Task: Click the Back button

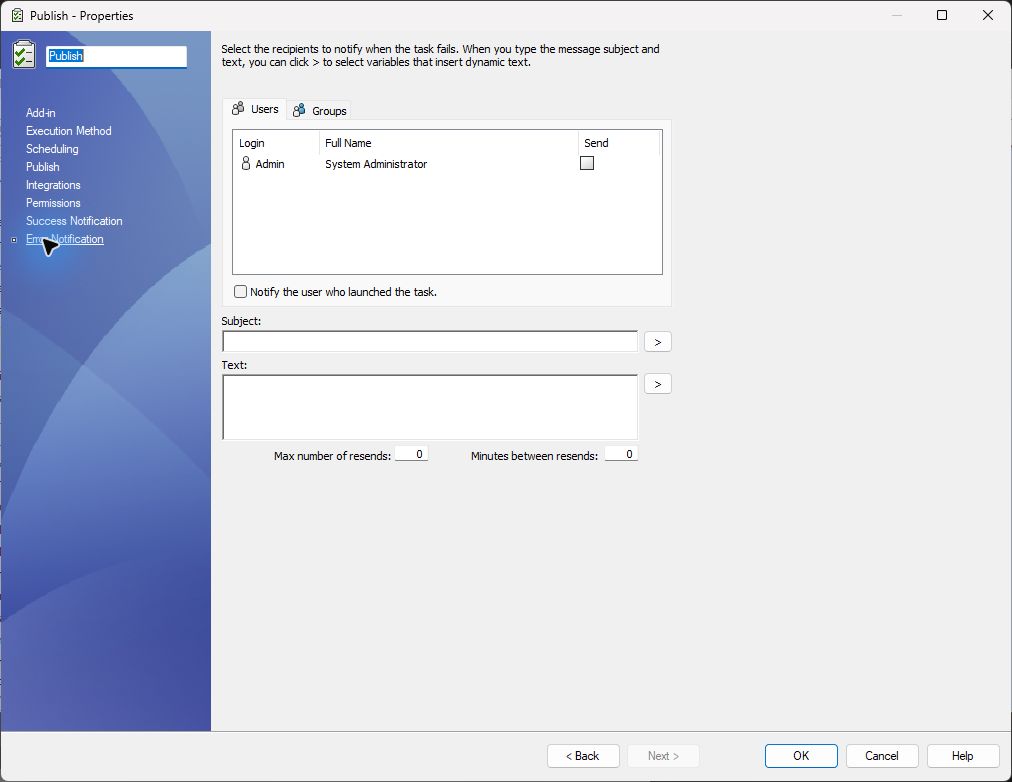Action: click(x=583, y=756)
